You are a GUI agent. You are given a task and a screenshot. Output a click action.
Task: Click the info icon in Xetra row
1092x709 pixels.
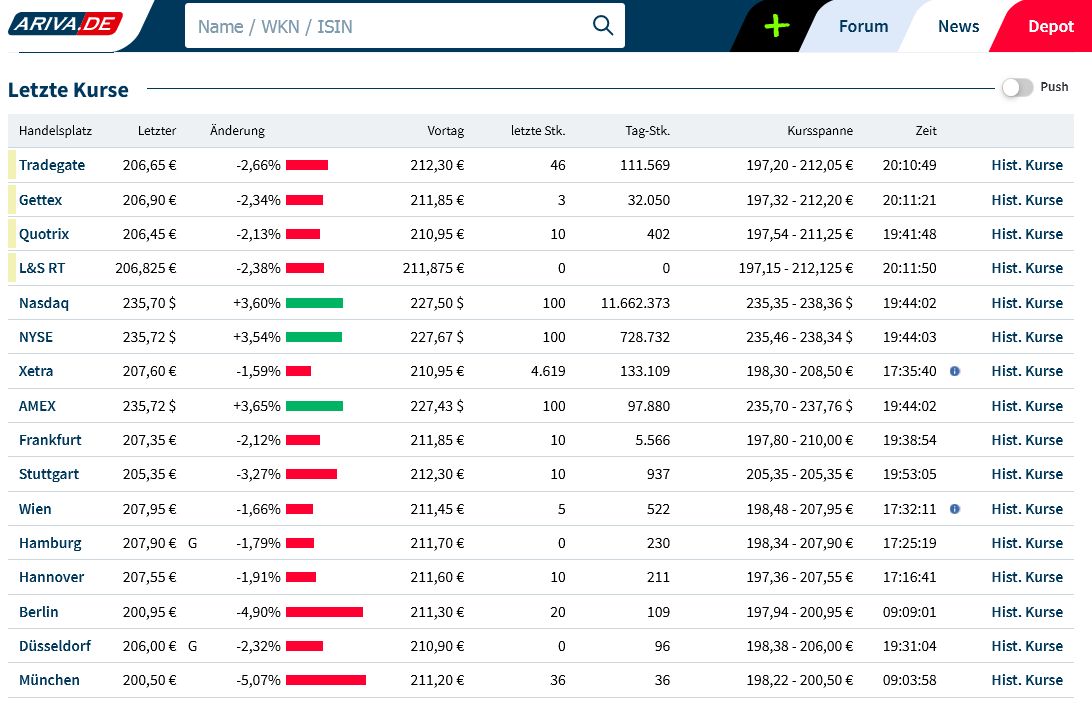(x=954, y=371)
